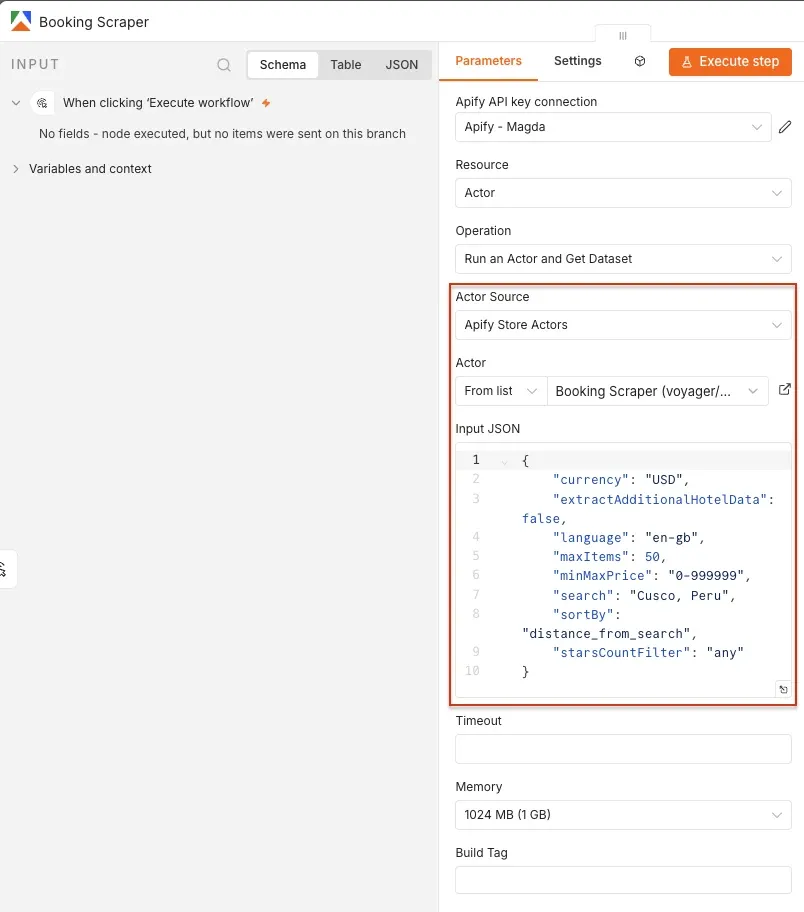Screen dimensions: 804x912
Task: Click the "extractAdditionalHotelData" key text
Action: point(660,499)
